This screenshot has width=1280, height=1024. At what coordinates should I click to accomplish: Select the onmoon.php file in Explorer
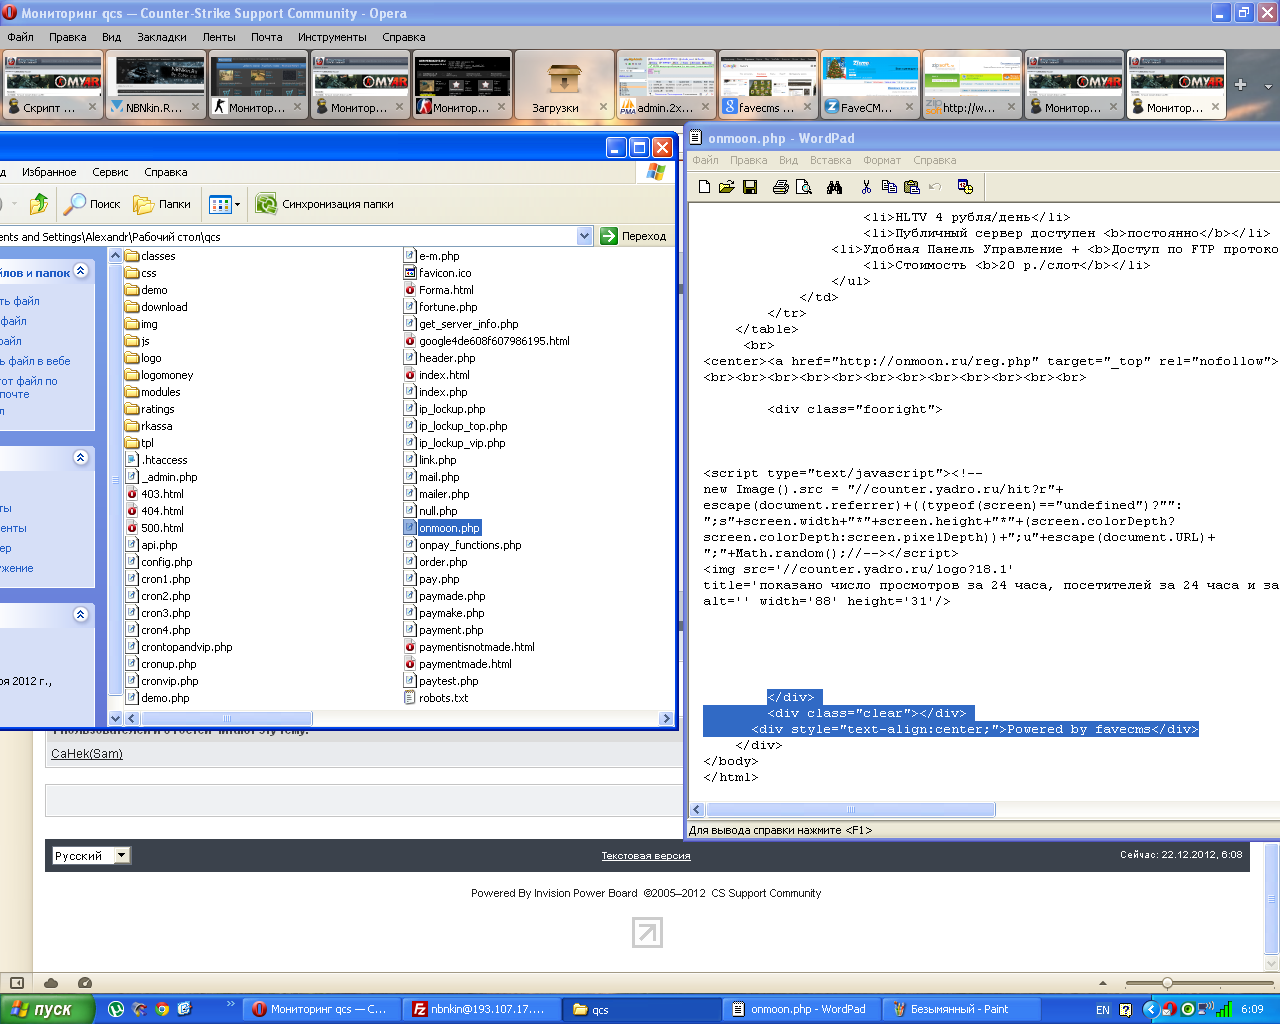pyautogui.click(x=442, y=528)
